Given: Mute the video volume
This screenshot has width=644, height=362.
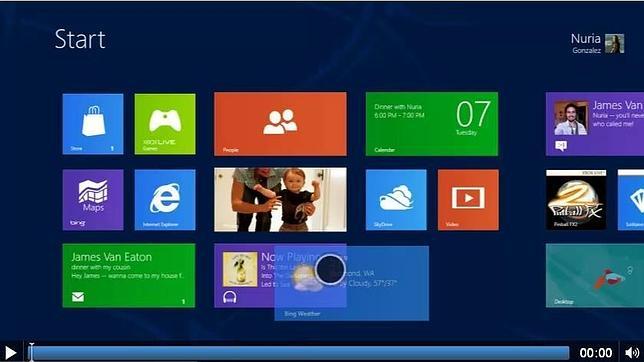Looking at the screenshot, I should click(632, 353).
